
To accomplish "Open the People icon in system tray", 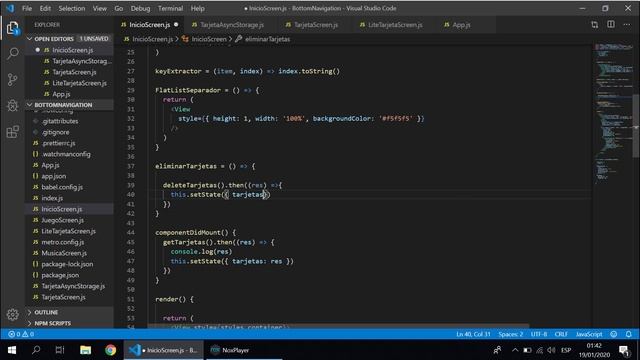I will click(497, 350).
